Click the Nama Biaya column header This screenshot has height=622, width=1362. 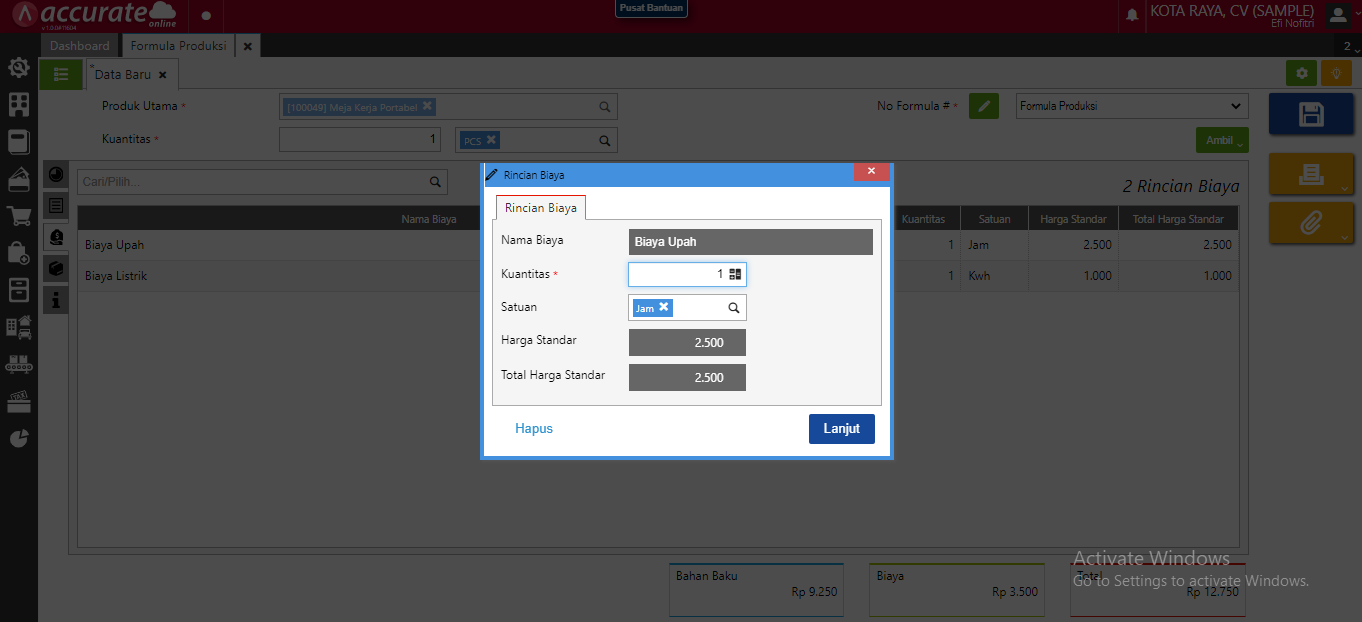pyautogui.click(x=429, y=219)
